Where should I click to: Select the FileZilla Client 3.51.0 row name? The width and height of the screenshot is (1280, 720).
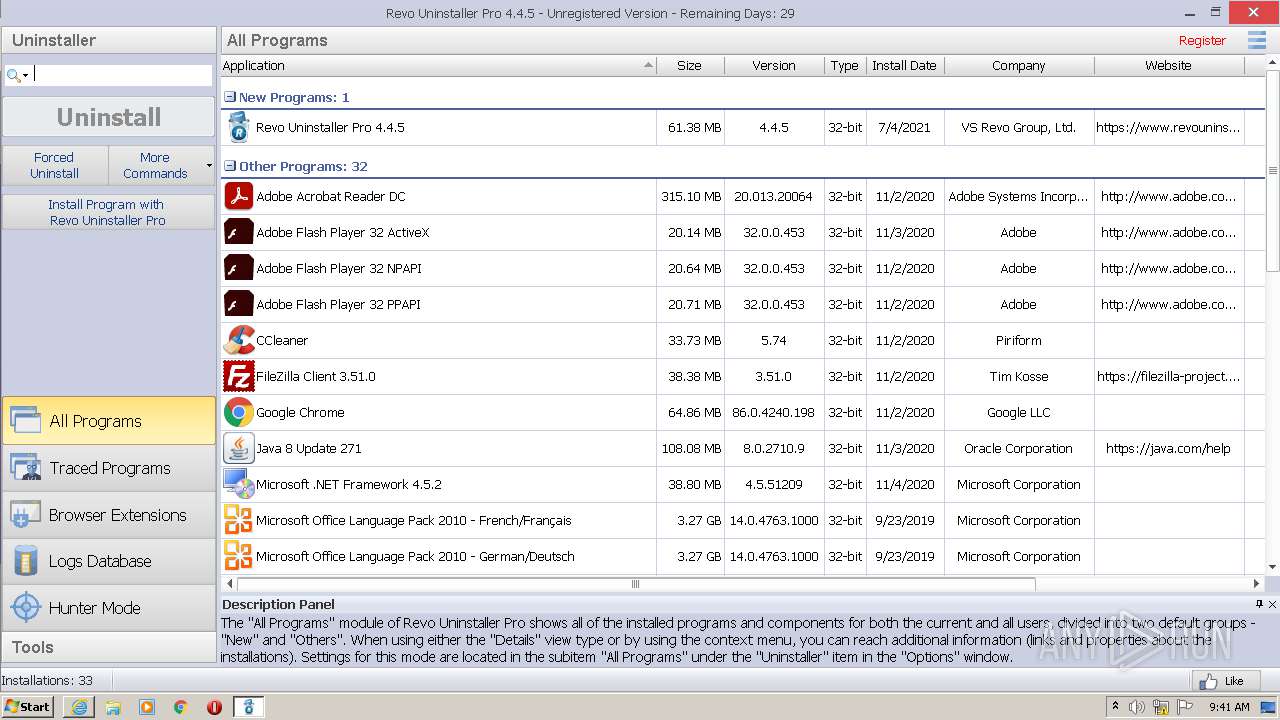click(x=316, y=376)
